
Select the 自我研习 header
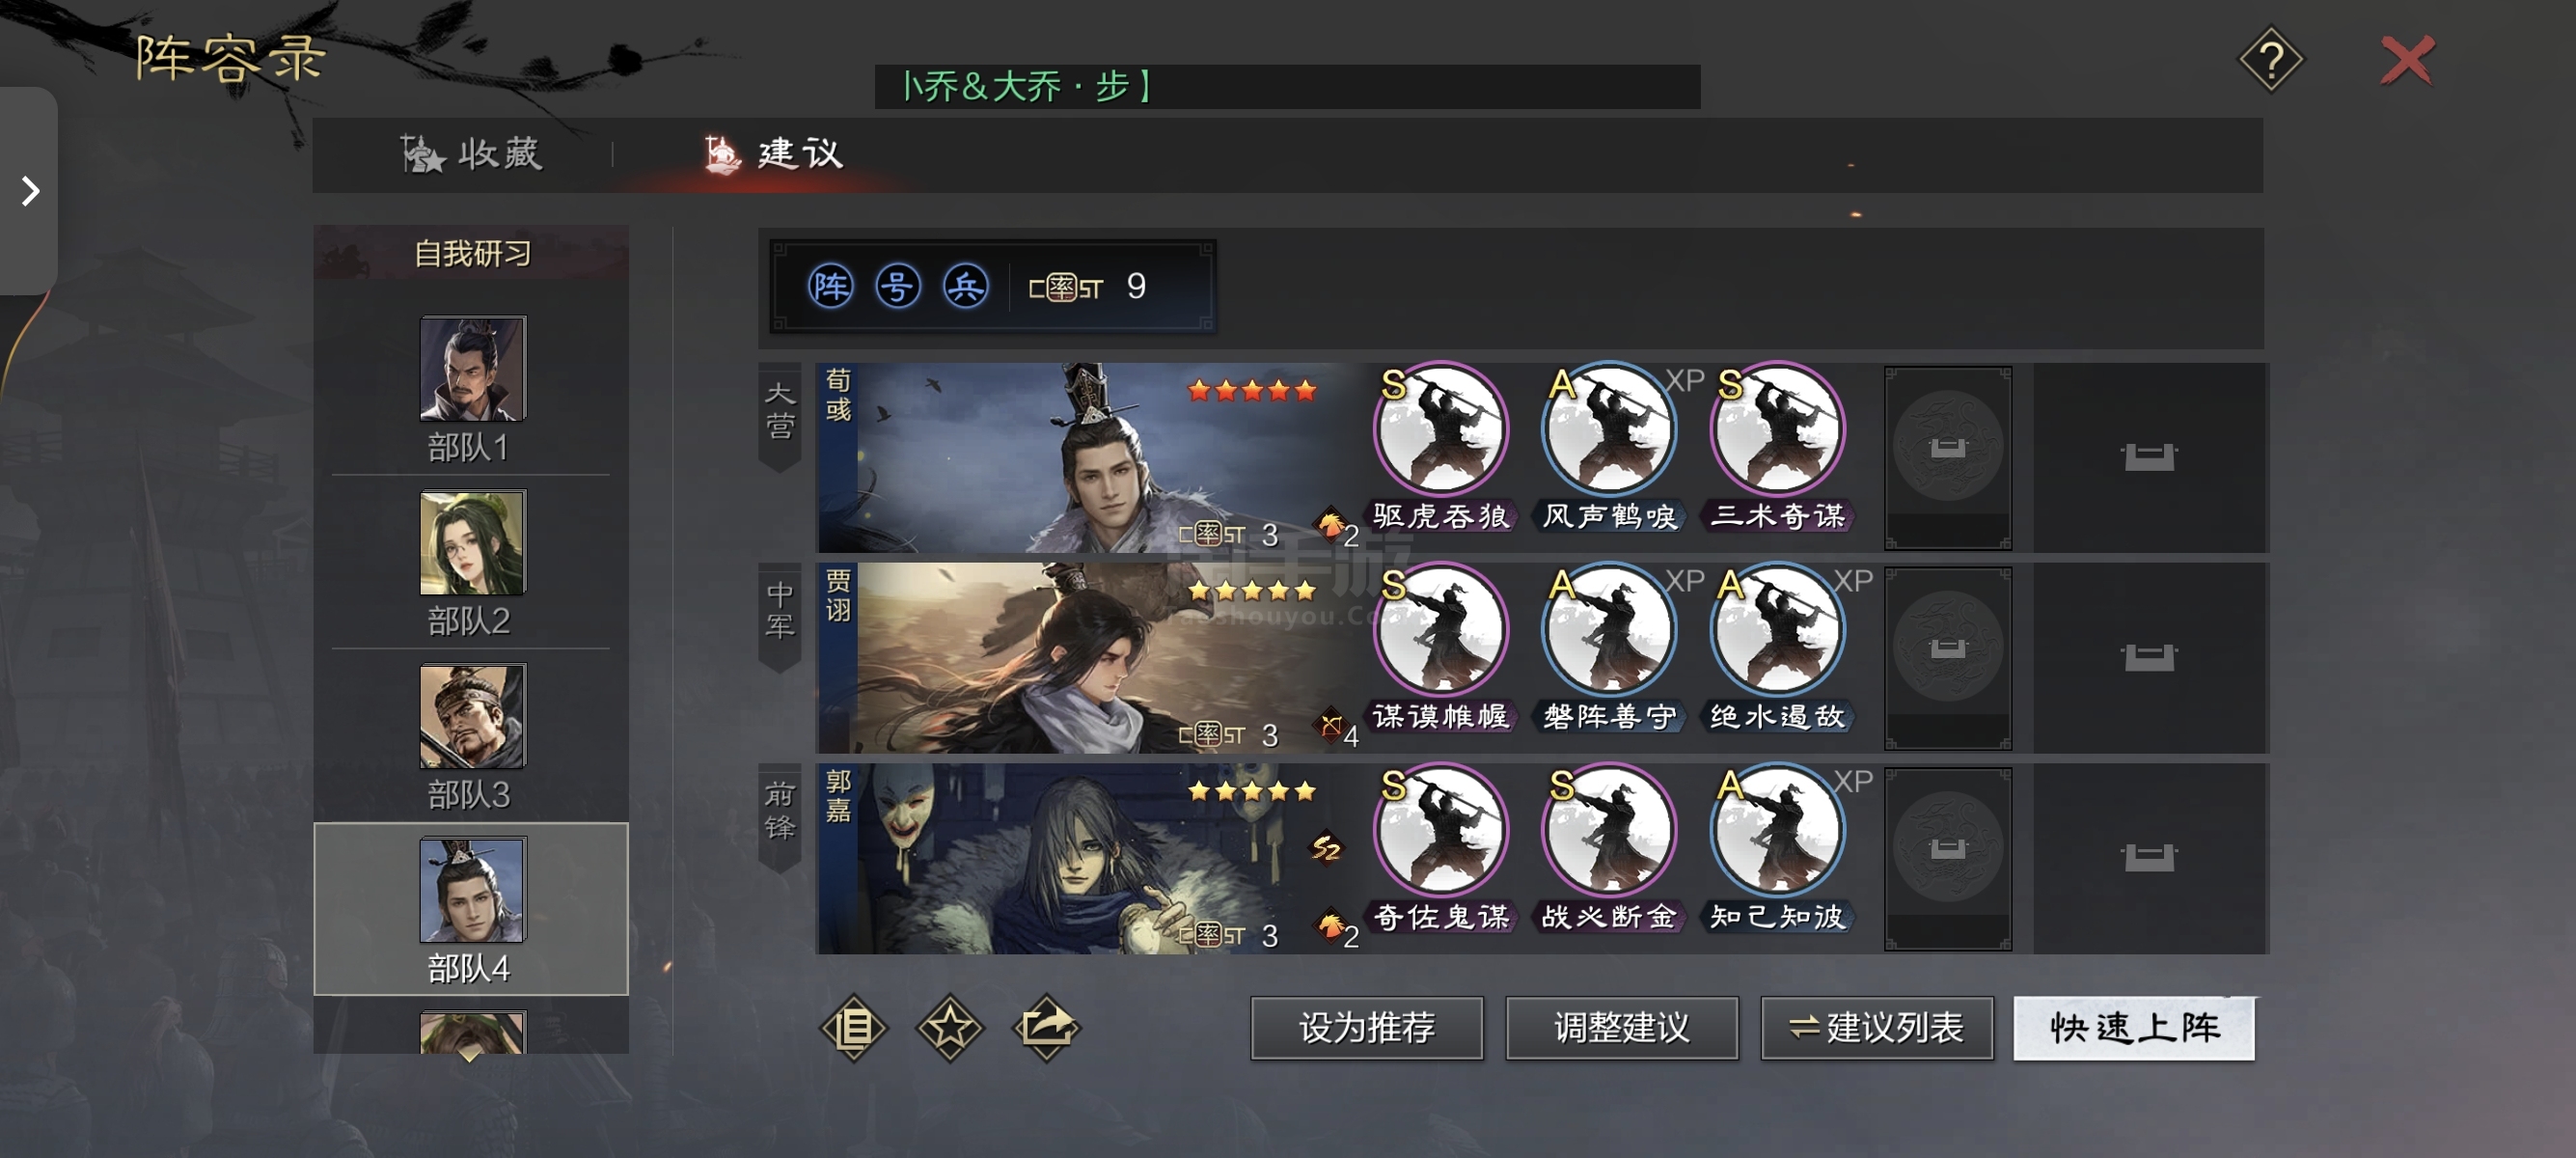pos(472,253)
